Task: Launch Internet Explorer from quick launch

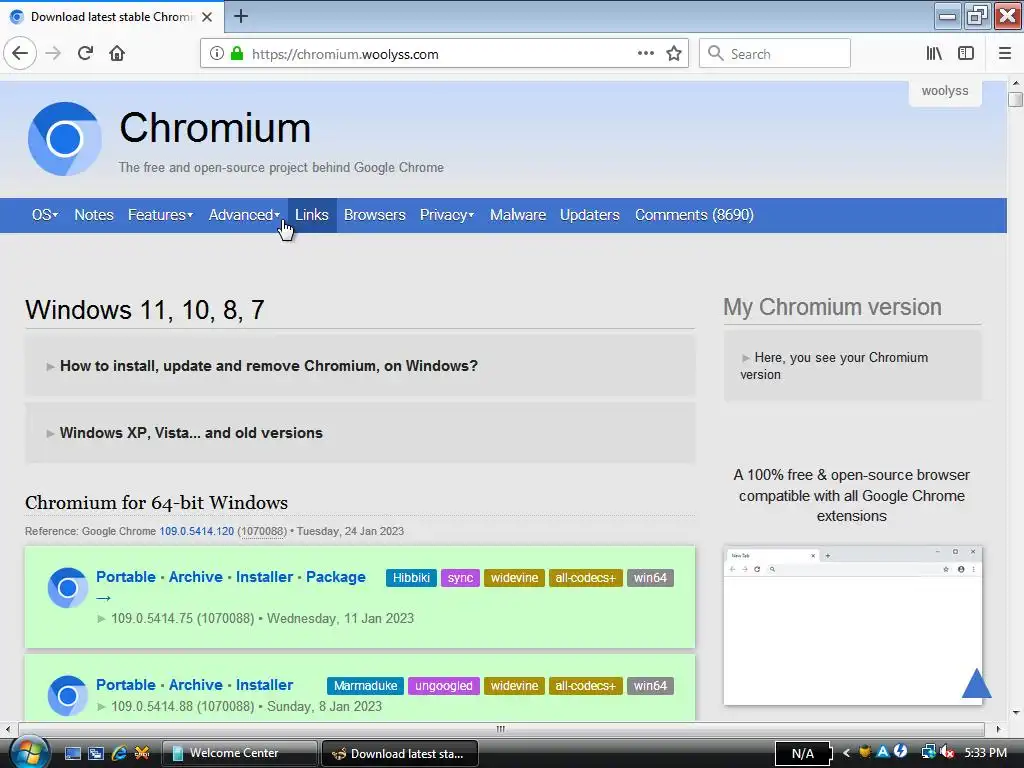Action: pos(119,753)
